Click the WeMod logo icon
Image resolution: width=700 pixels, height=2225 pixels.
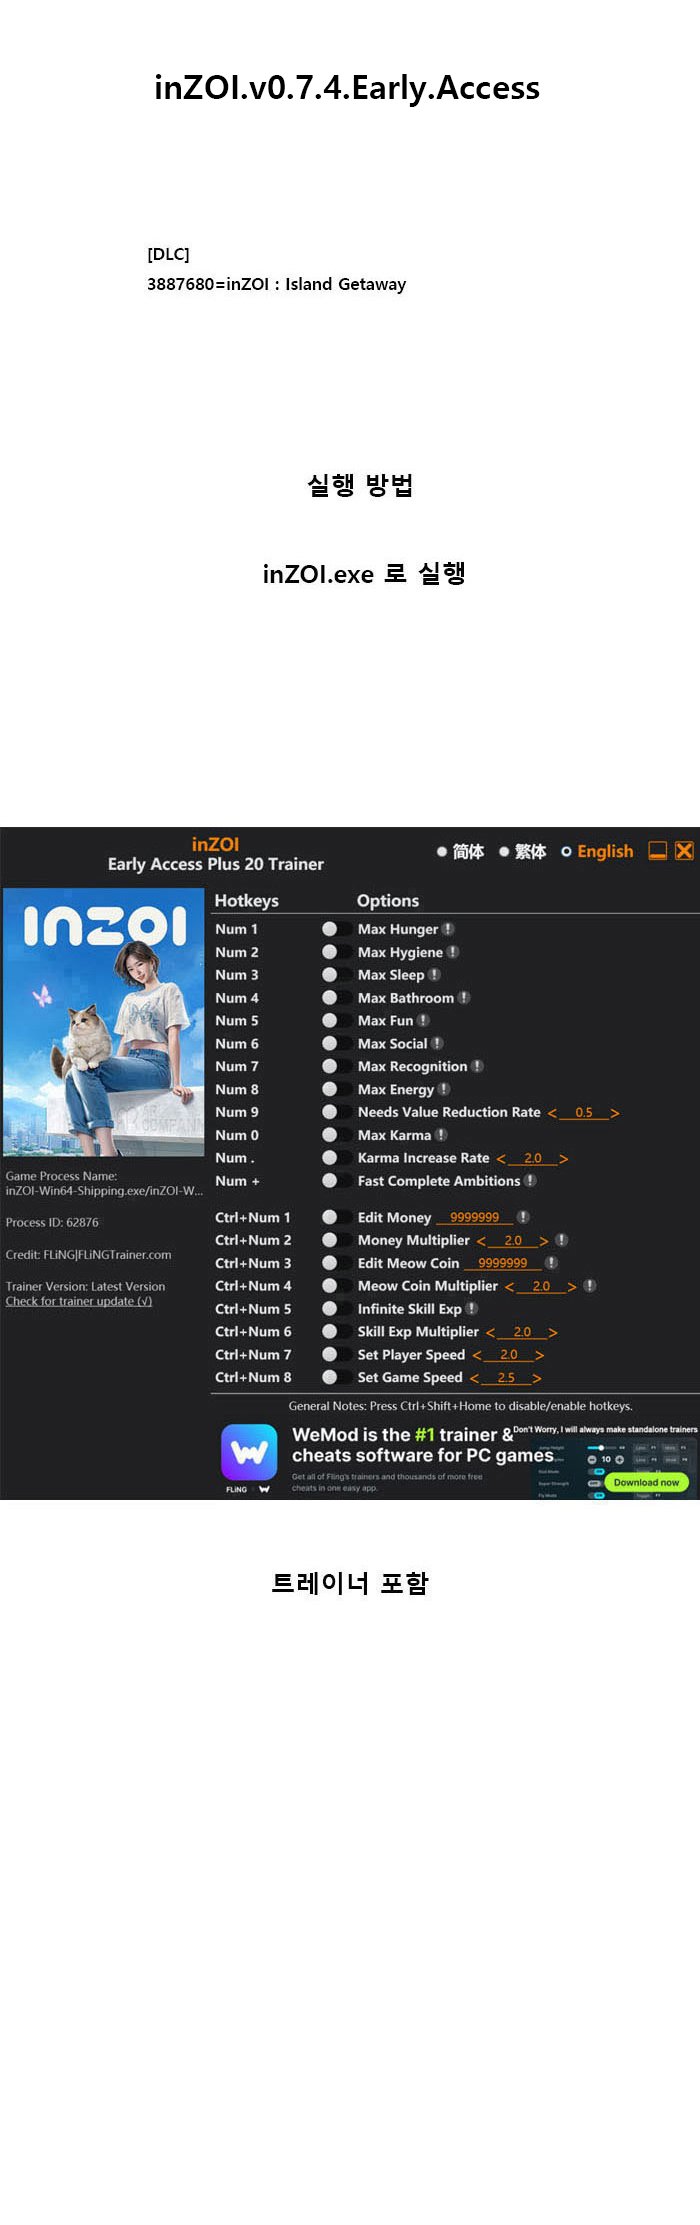point(249,1452)
